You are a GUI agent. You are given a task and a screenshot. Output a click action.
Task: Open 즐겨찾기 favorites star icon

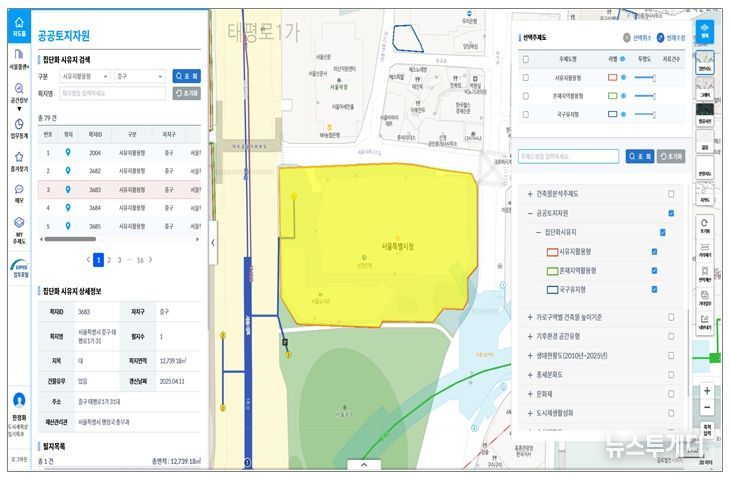pos(18,161)
